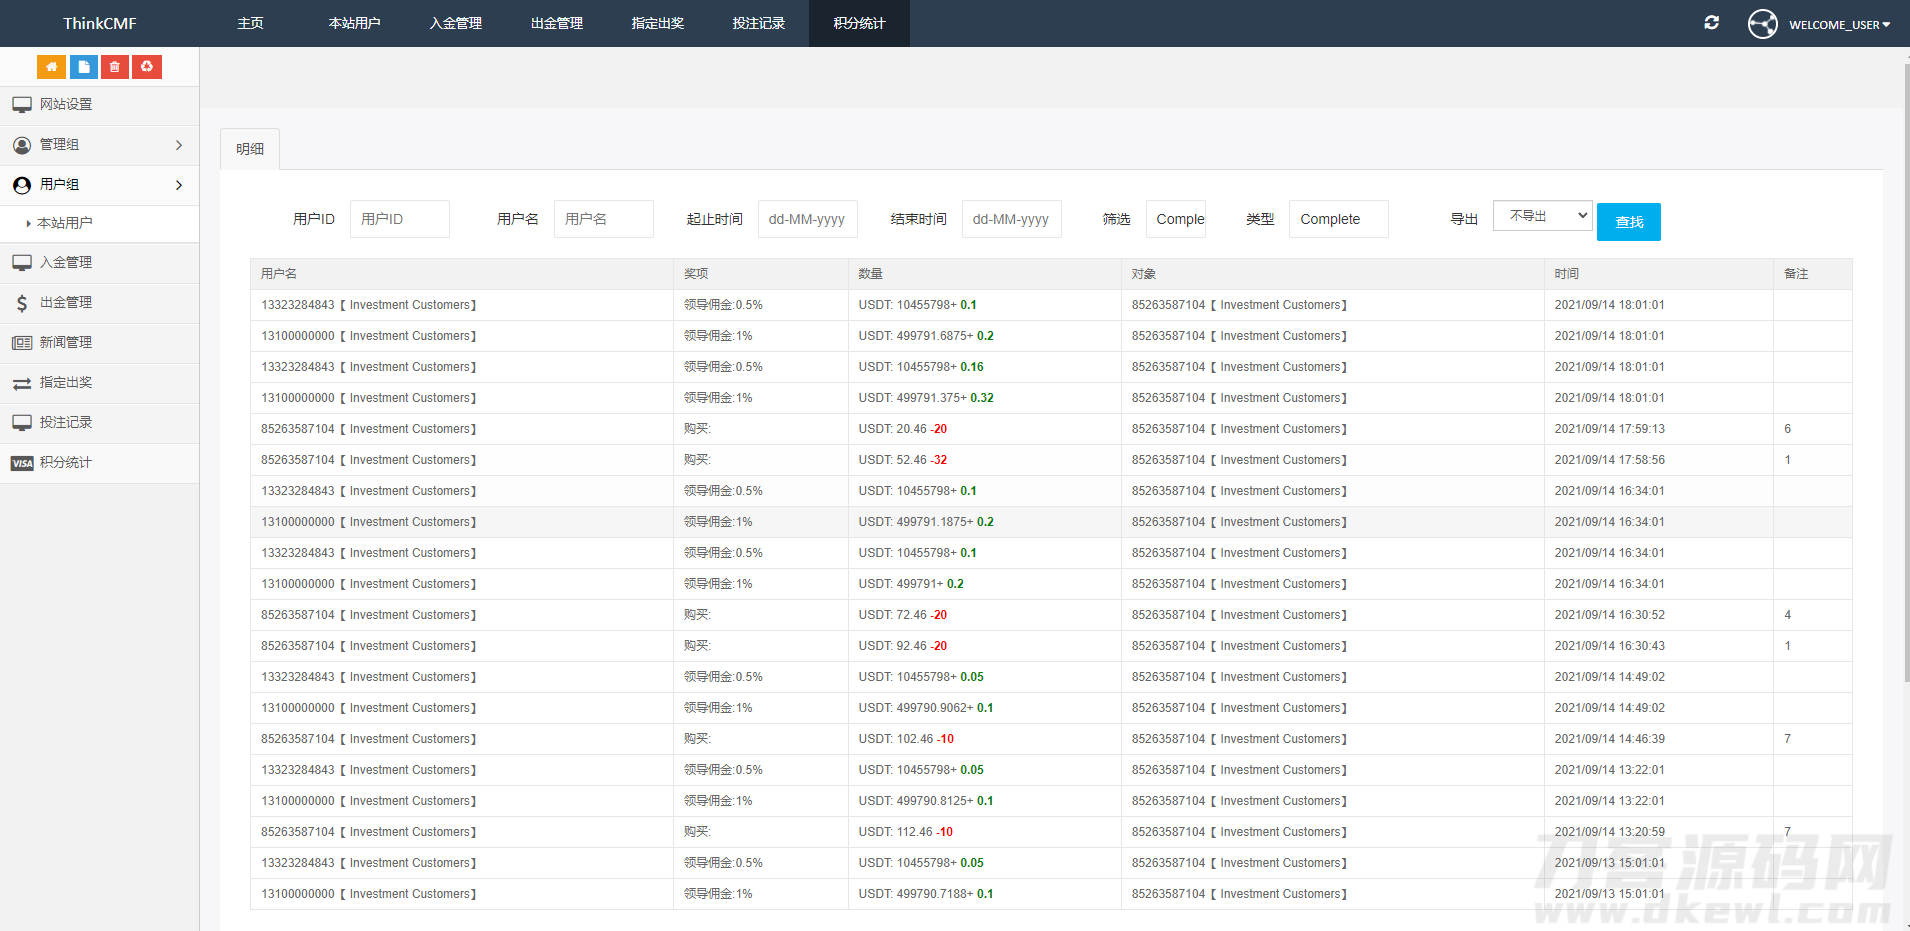Expand the 管理组 sidebar group

99,145
